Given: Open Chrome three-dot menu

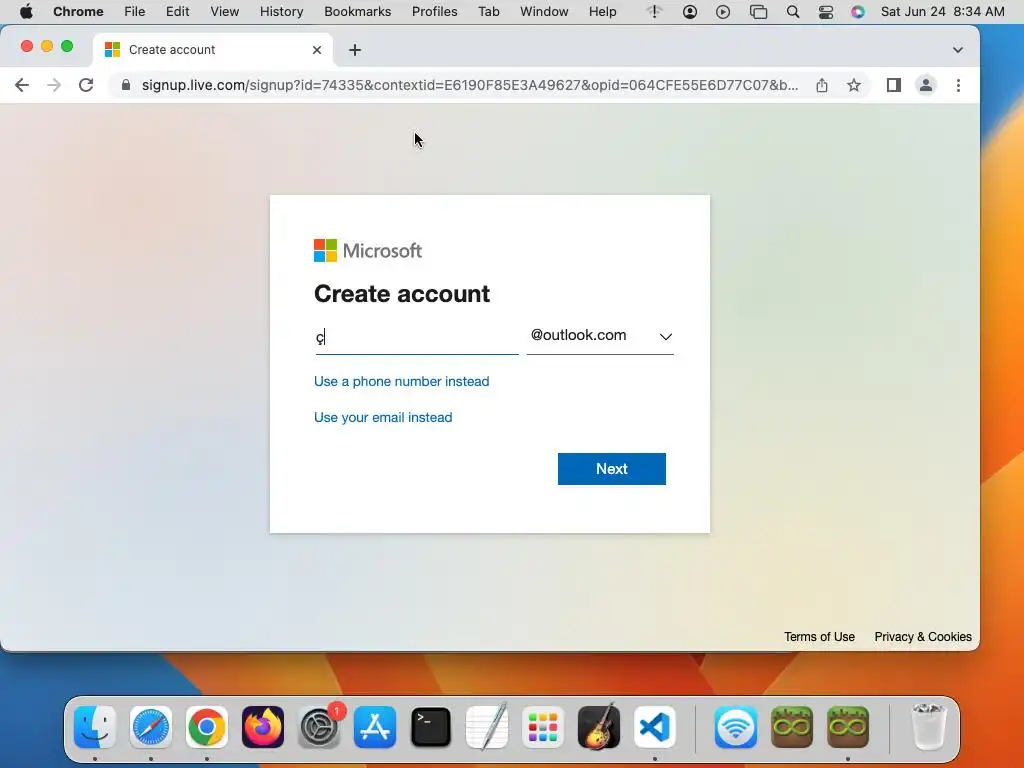Looking at the screenshot, I should [x=958, y=85].
